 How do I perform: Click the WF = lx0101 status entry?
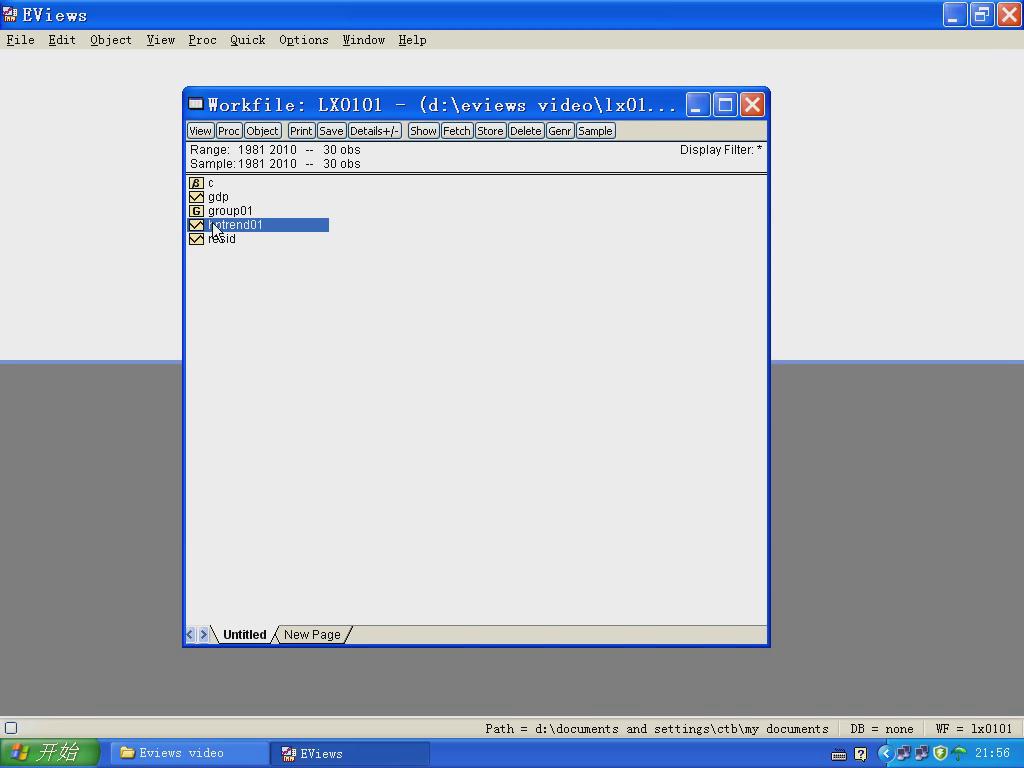point(974,729)
